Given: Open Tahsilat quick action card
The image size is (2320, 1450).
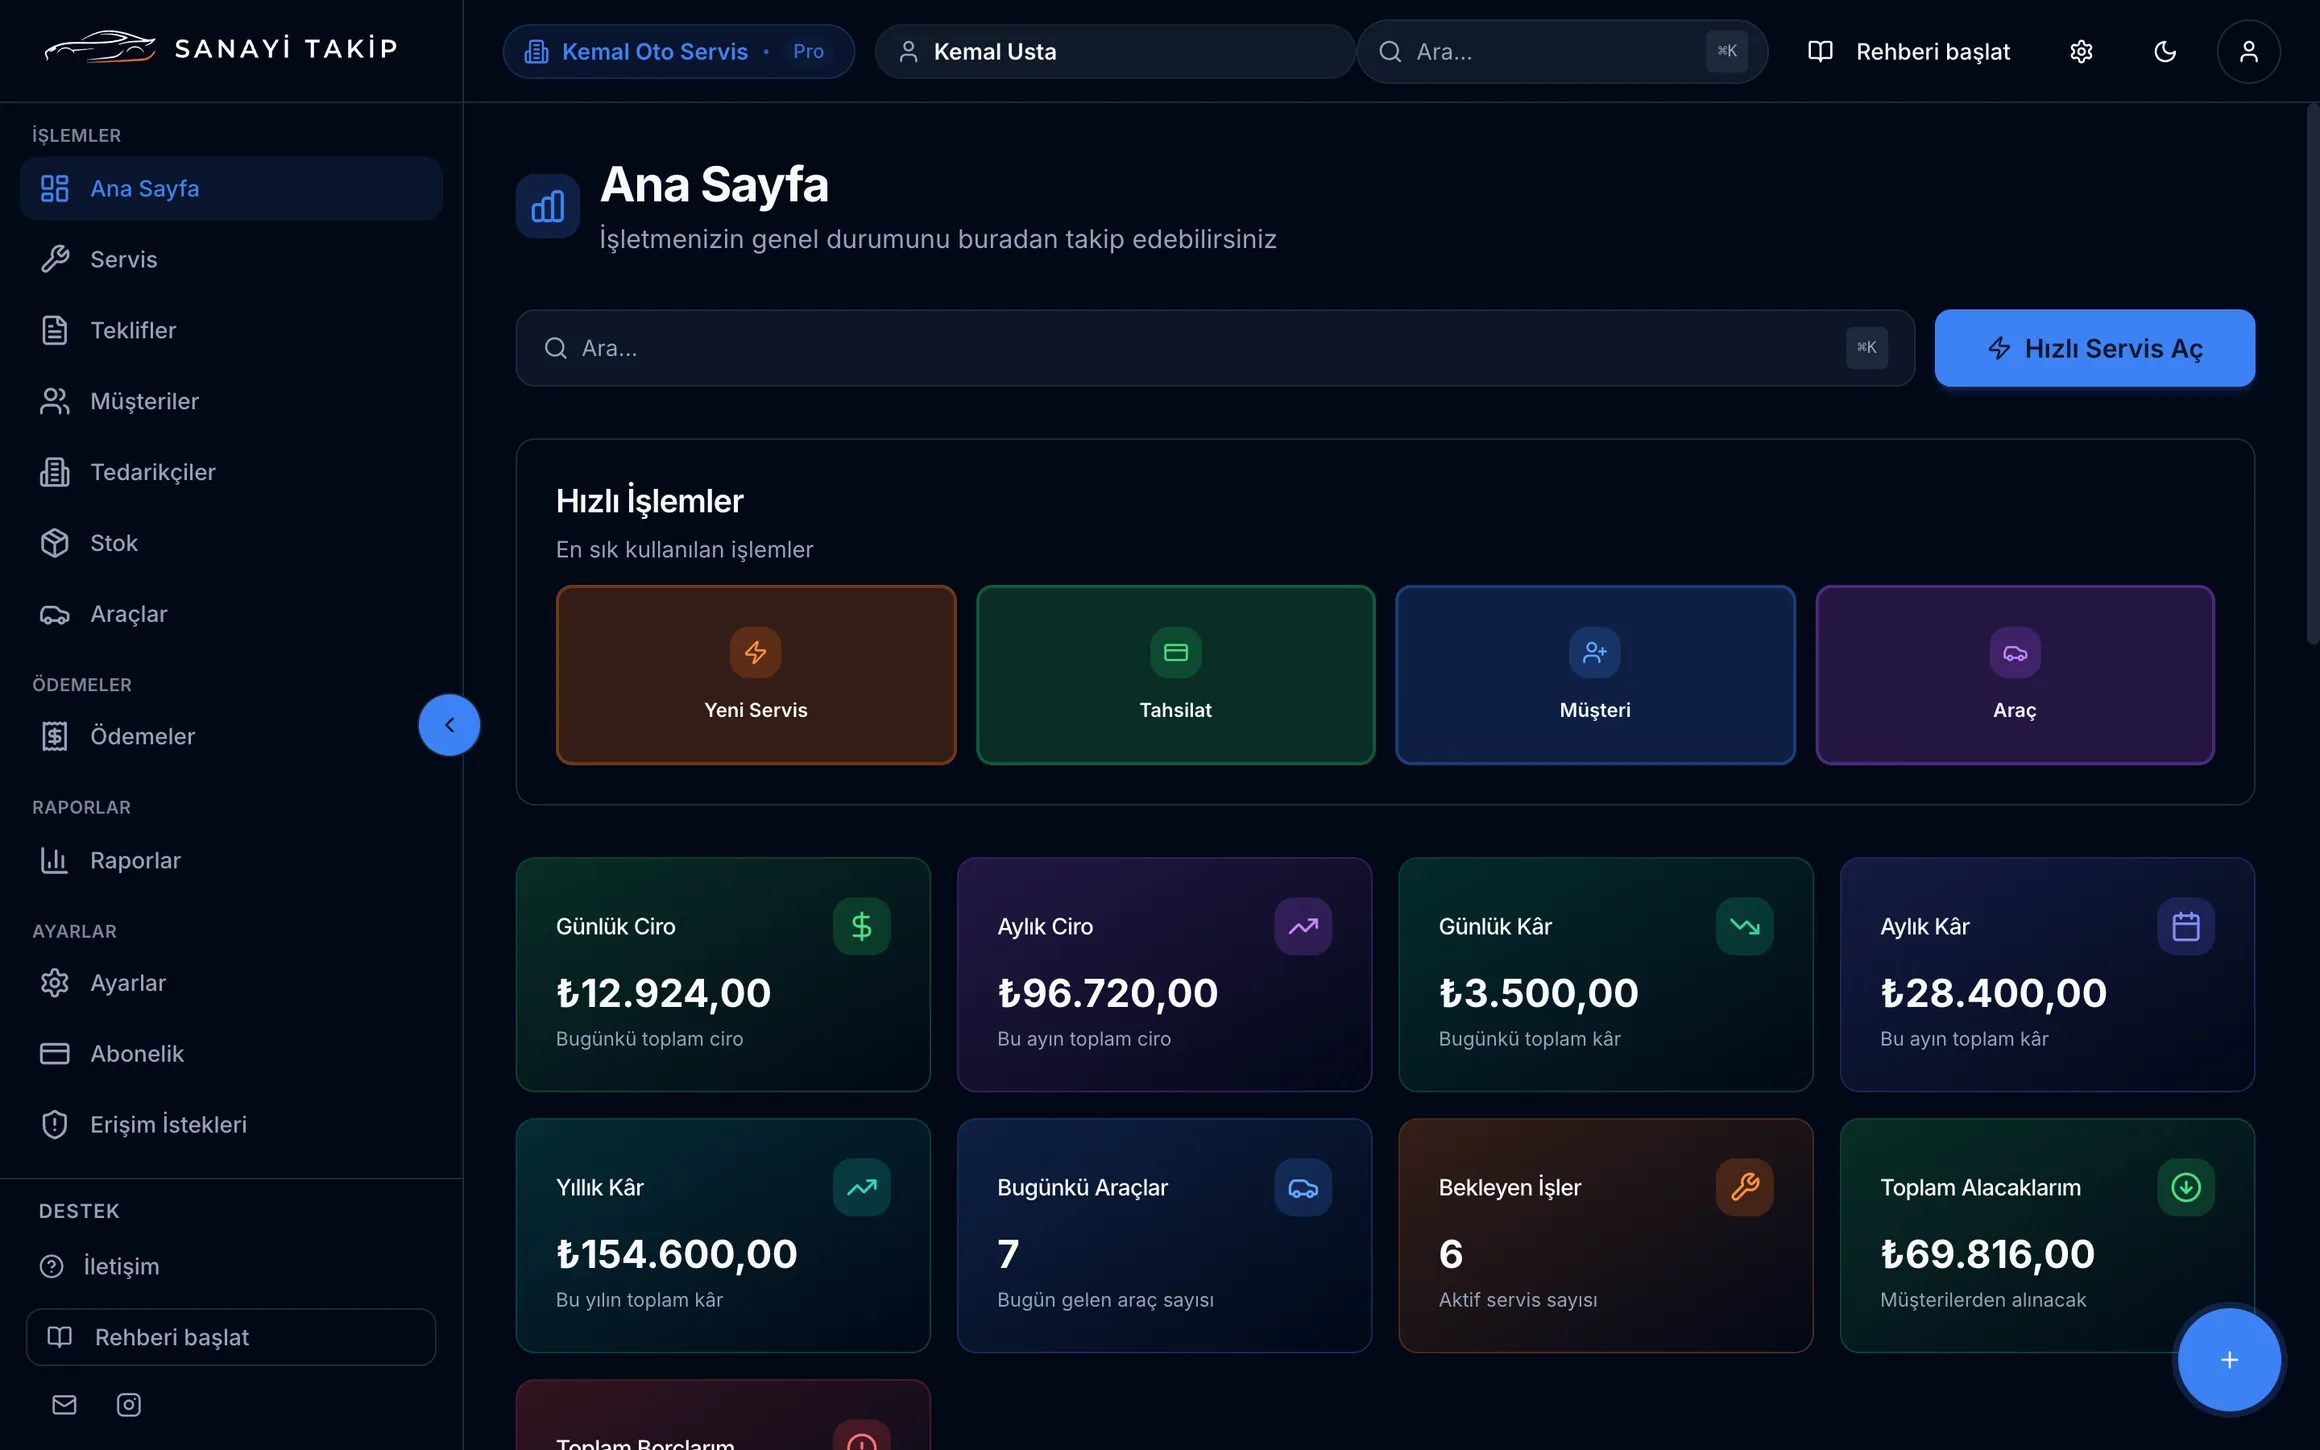Looking at the screenshot, I should pos(1175,674).
